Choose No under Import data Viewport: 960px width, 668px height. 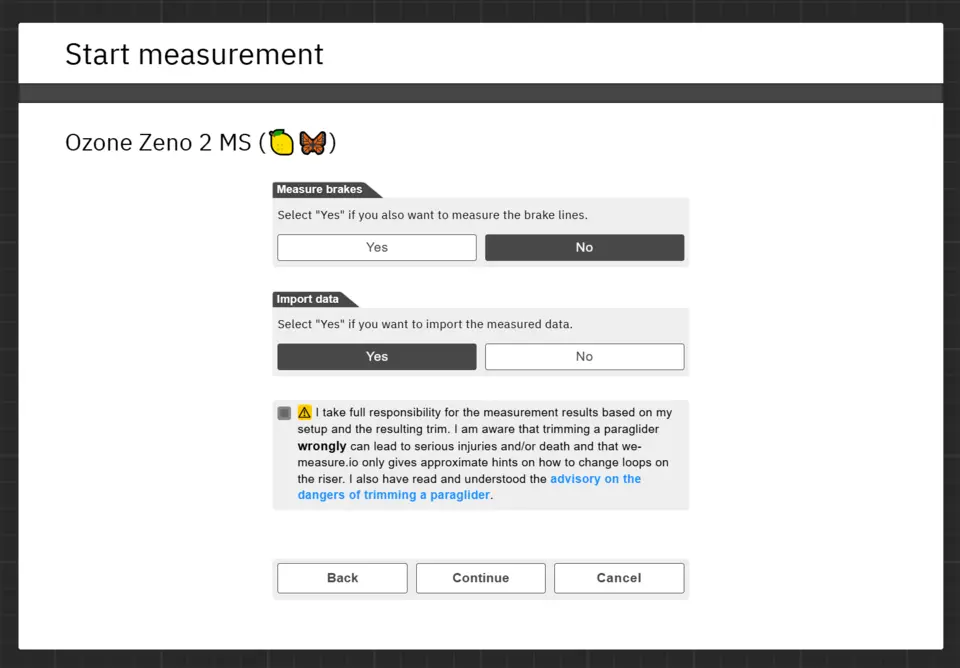click(x=584, y=356)
